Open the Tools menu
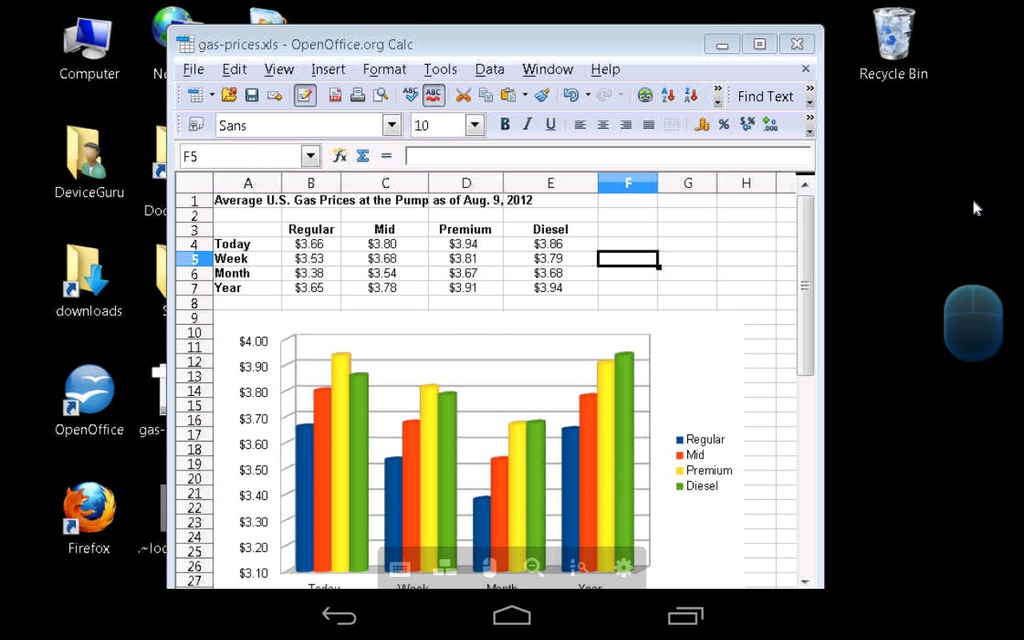 [440, 69]
